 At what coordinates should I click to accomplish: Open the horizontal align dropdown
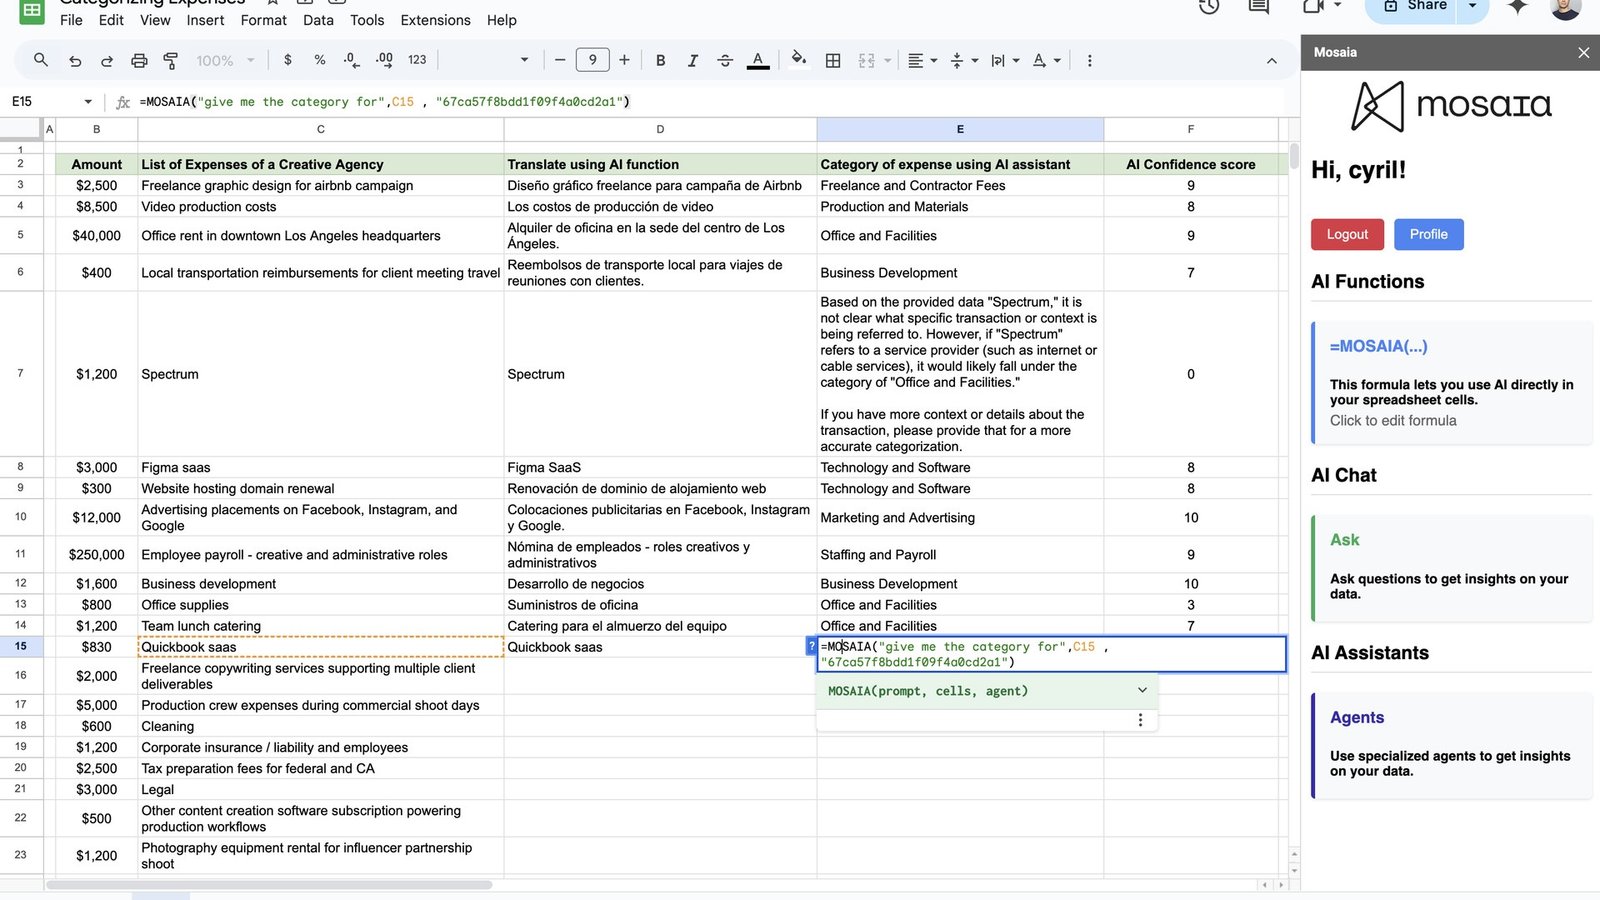click(x=922, y=60)
